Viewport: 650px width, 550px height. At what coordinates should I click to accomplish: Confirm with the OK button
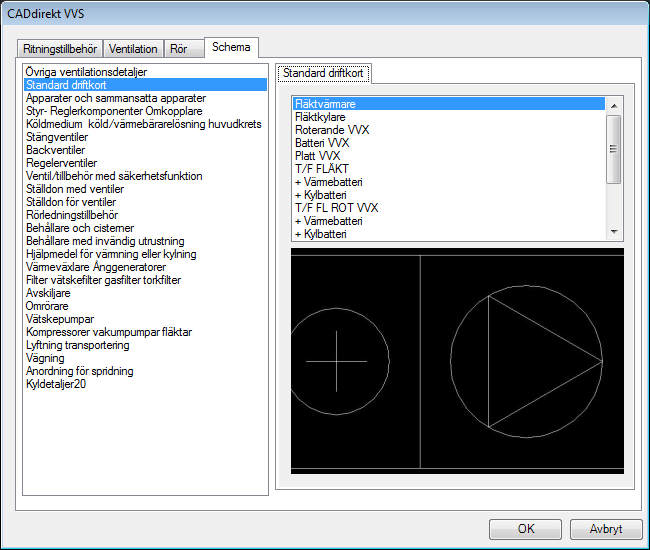[x=526, y=529]
